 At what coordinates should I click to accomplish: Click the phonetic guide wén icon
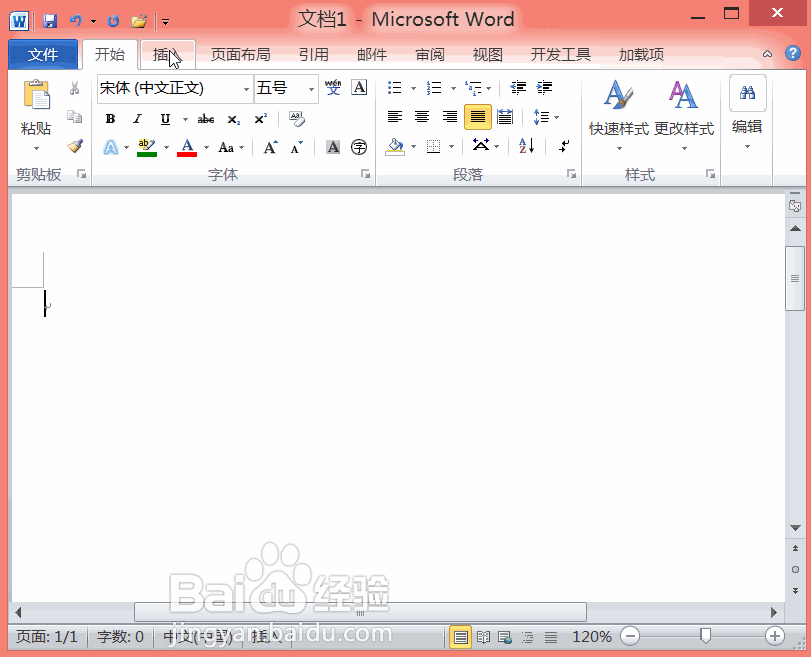(x=333, y=87)
